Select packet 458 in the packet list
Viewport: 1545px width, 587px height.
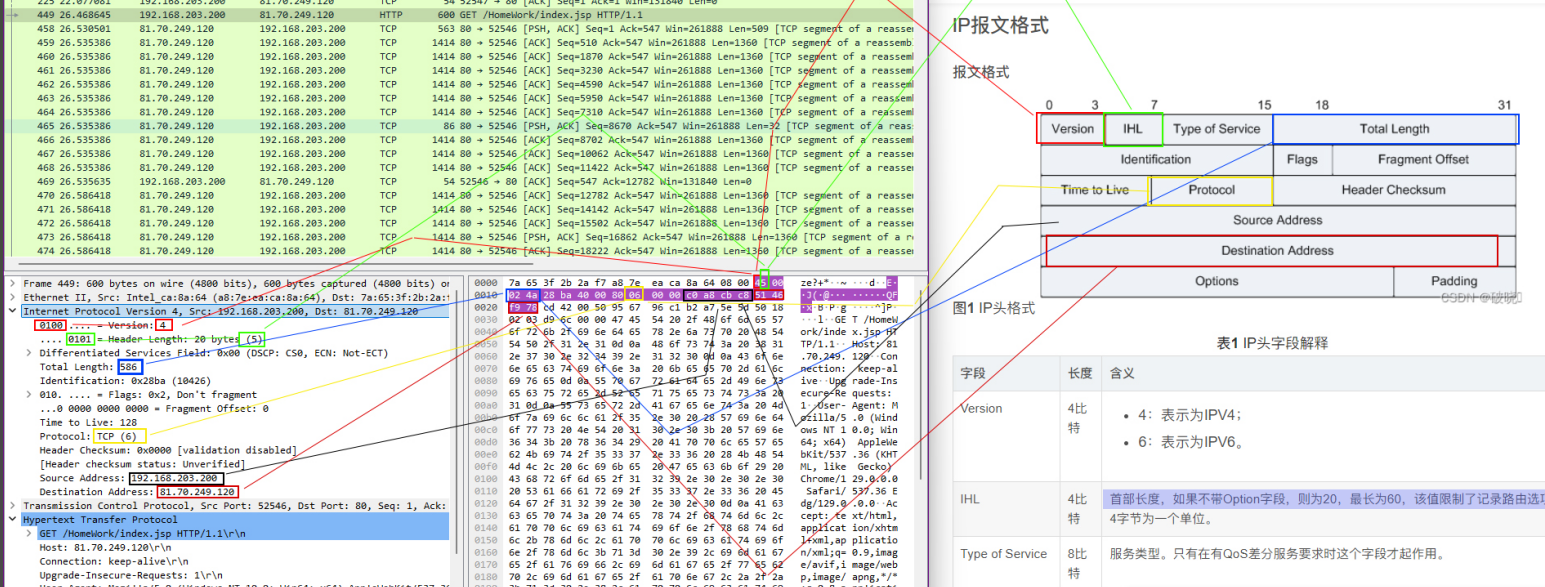tap(460, 29)
